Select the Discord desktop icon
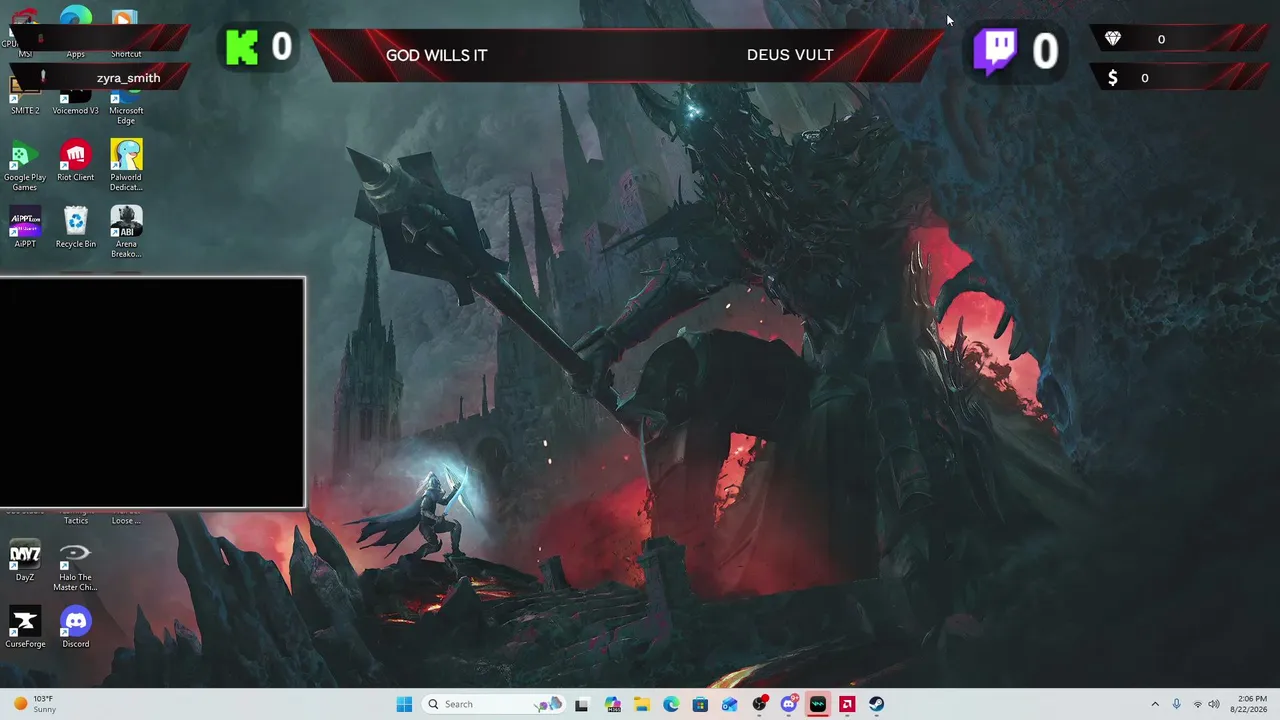Viewport: 1280px width, 720px height. point(75,628)
